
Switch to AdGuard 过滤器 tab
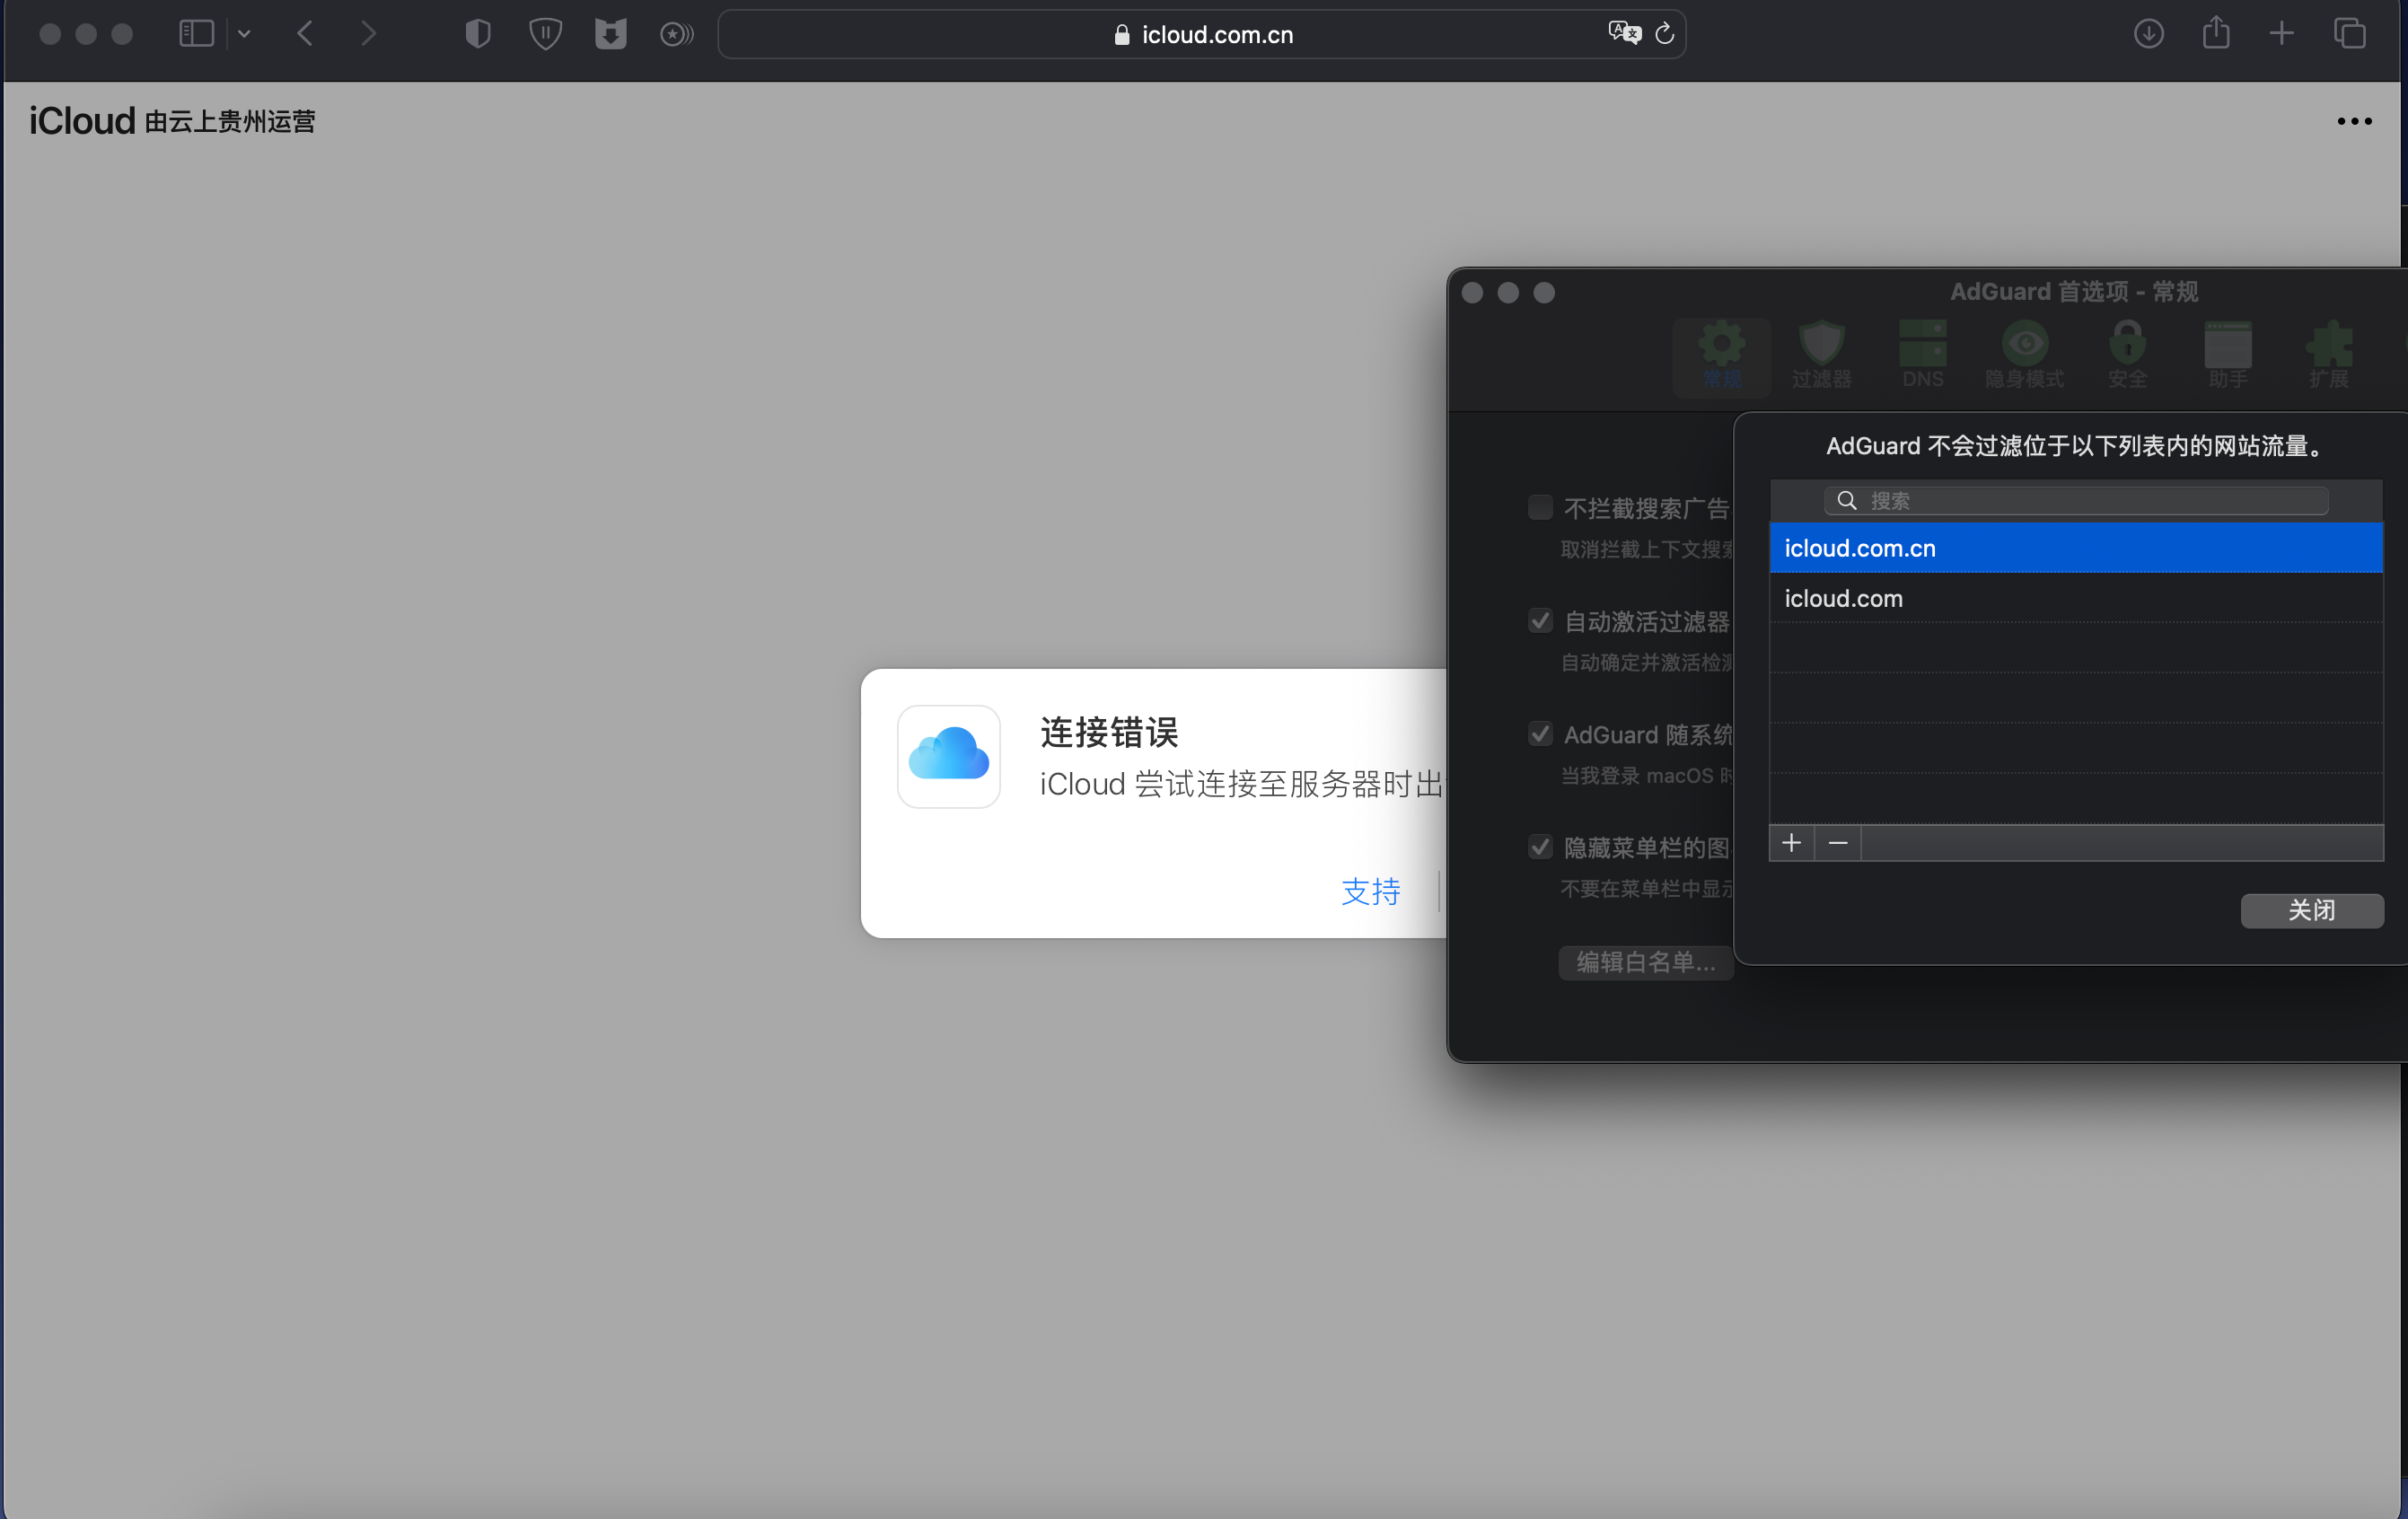[1821, 357]
